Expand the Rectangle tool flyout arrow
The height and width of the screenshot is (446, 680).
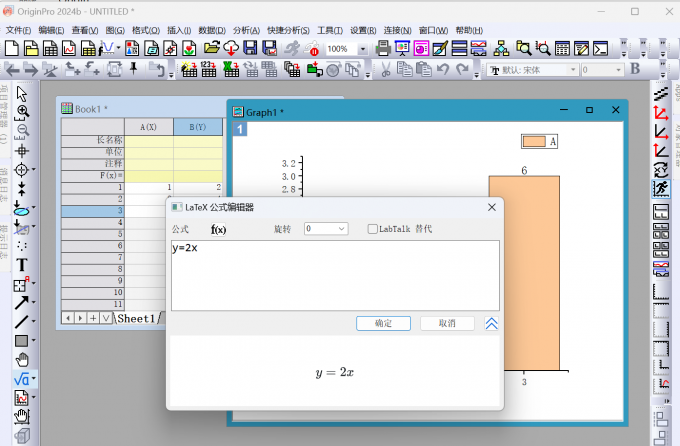pyautogui.click(x=34, y=341)
